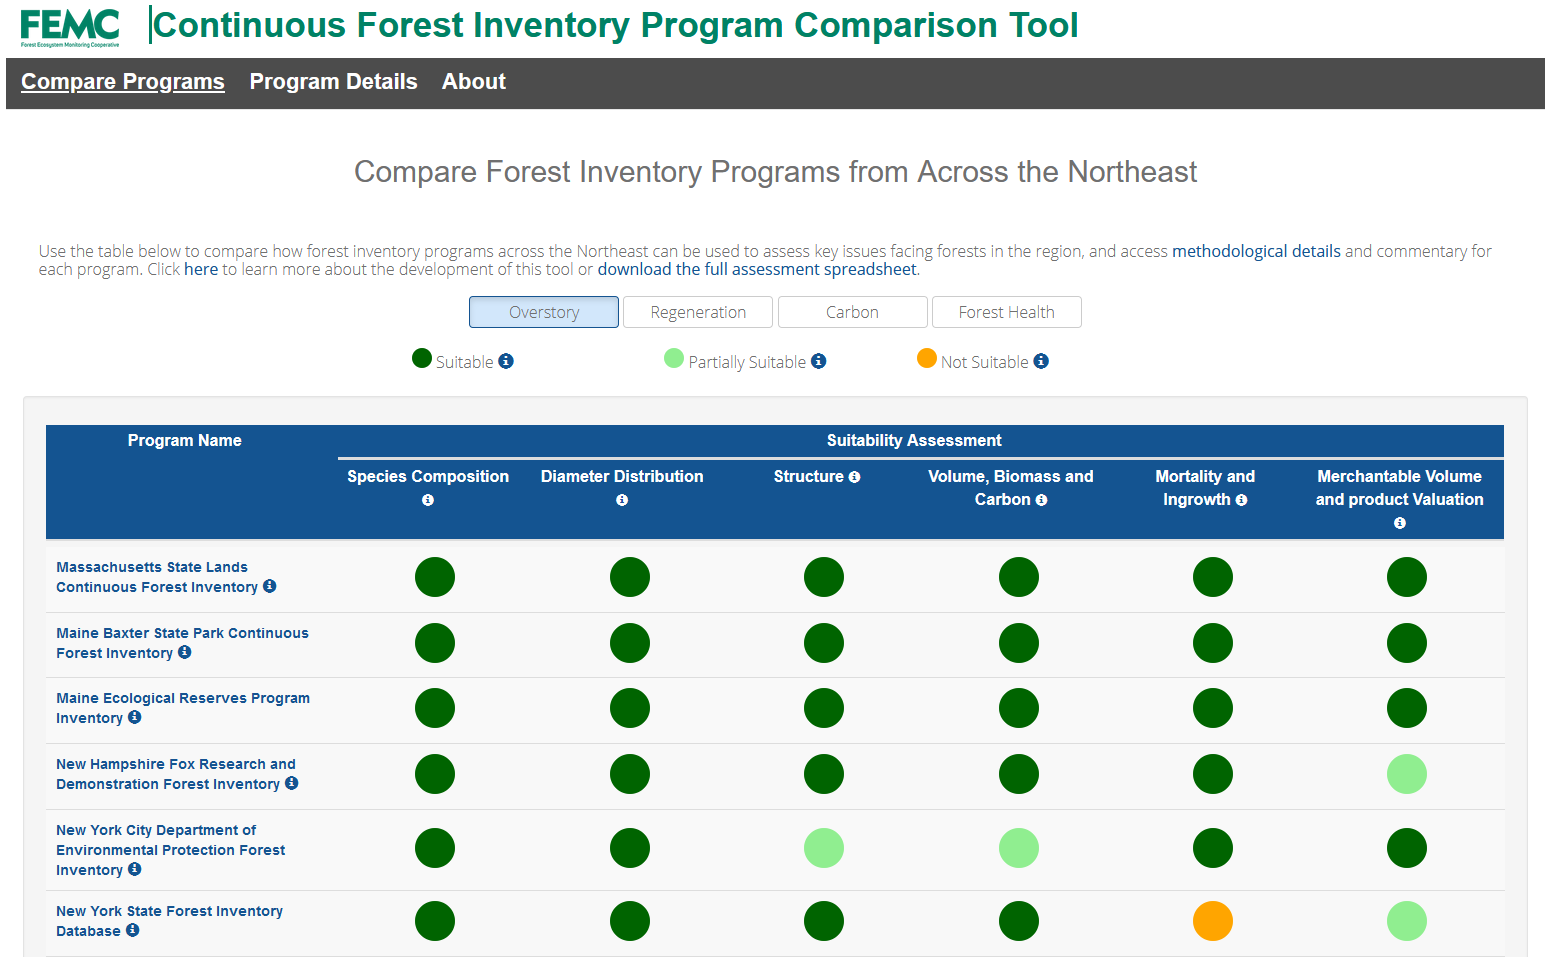The image size is (1558, 957).
Task: Open the Volume, Biomass and Carbon info icon
Action: pos(1043,499)
